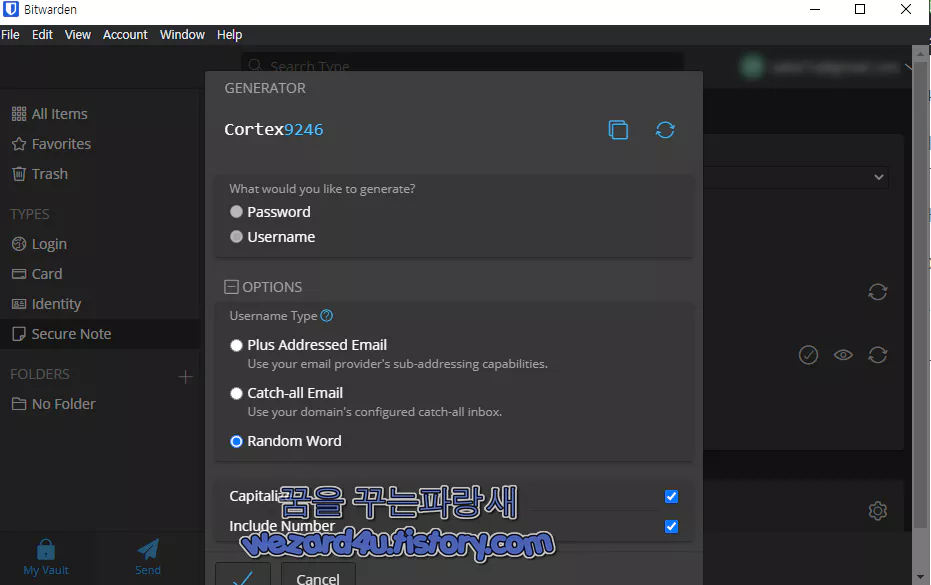The height and width of the screenshot is (585, 931).
Task: Confirm generator with the checkmark button
Action: click(243, 575)
